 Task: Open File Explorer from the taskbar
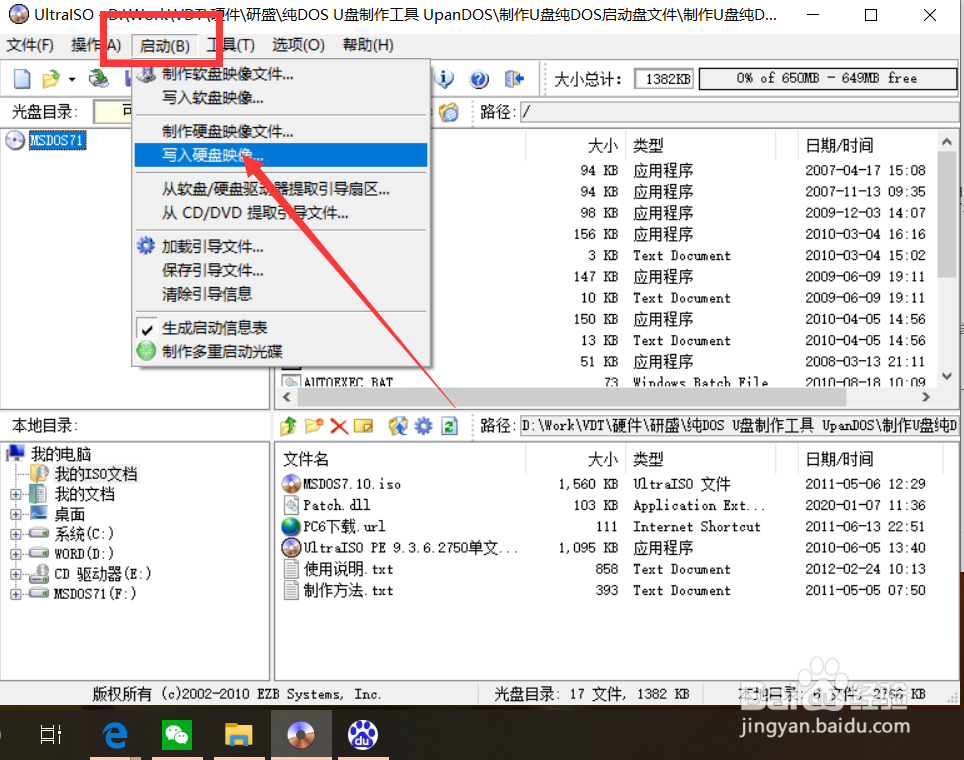(x=239, y=735)
